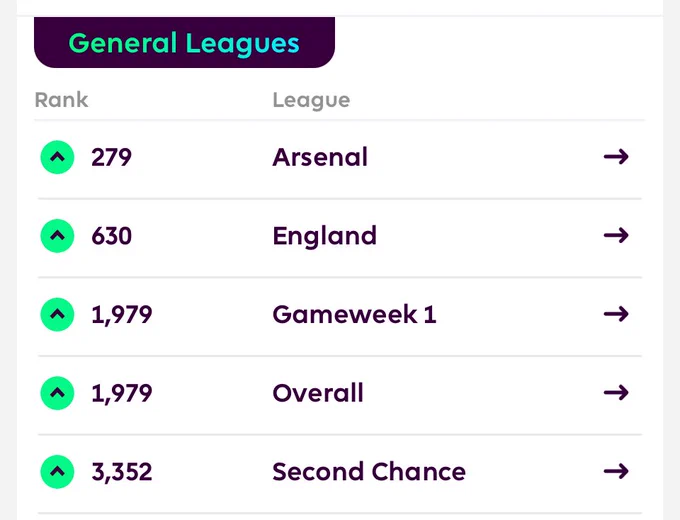Click the rank number 3,352
The image size is (680, 520).
tap(122, 472)
